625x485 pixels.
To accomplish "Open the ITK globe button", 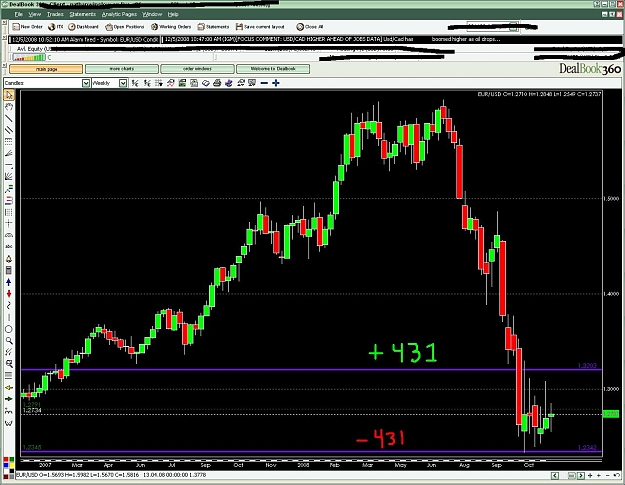I will click(x=55, y=27).
